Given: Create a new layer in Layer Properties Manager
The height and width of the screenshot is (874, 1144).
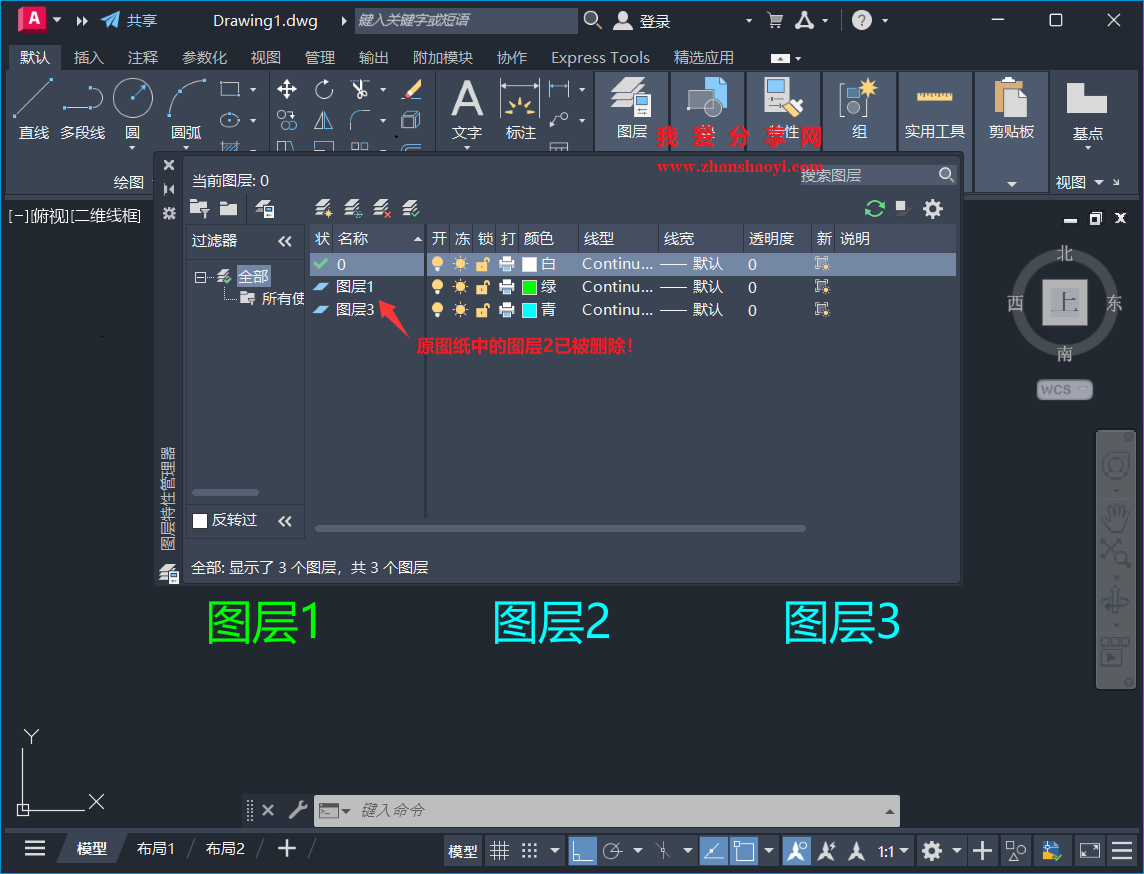Looking at the screenshot, I should coord(323,208).
